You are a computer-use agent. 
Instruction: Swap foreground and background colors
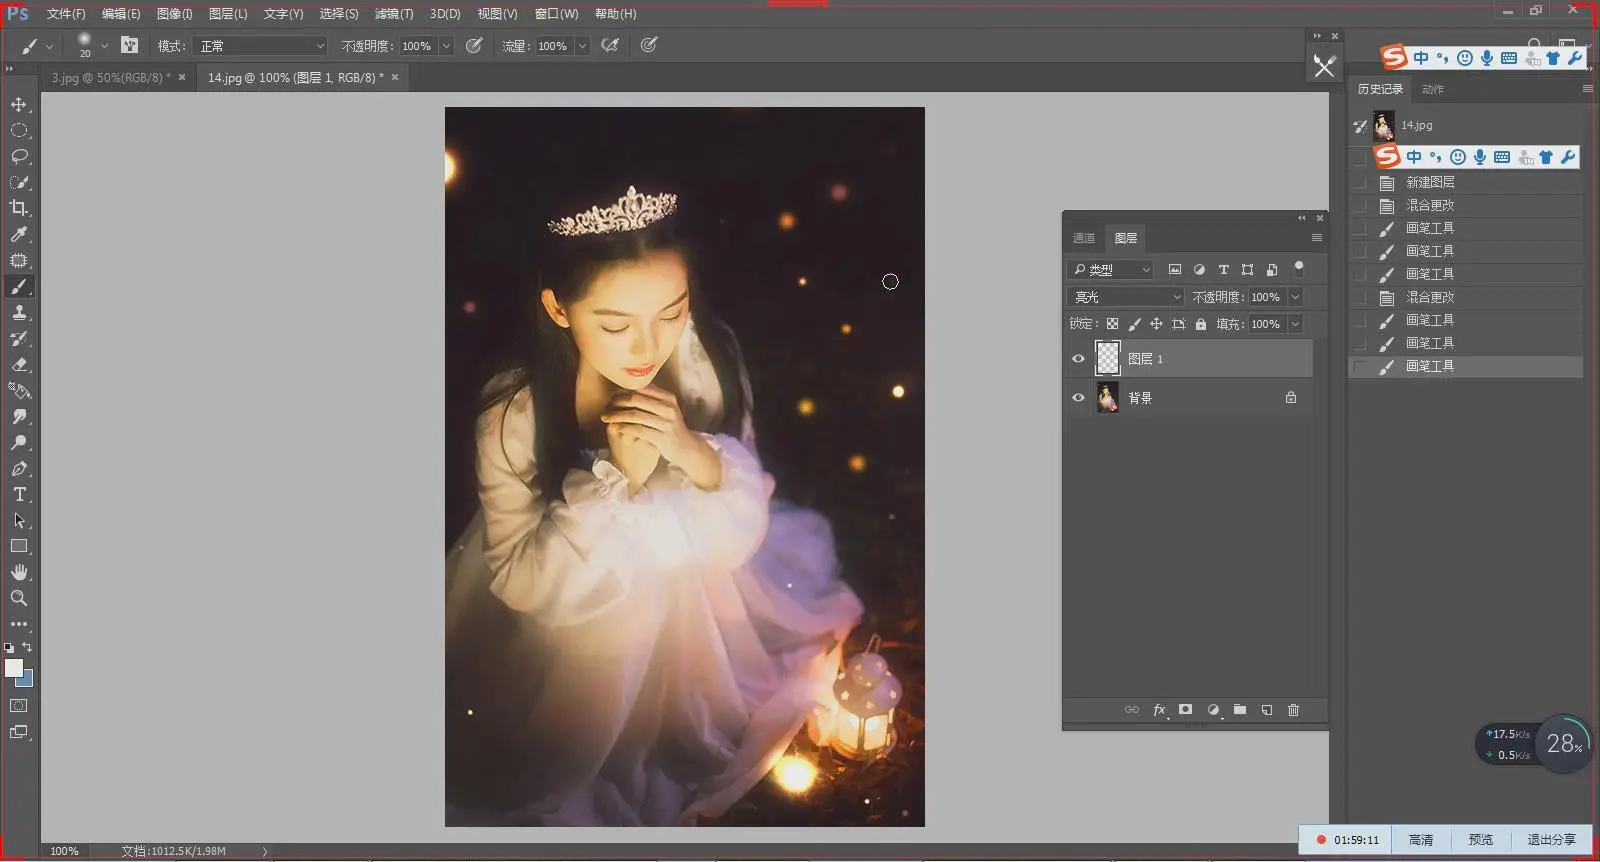(27, 648)
